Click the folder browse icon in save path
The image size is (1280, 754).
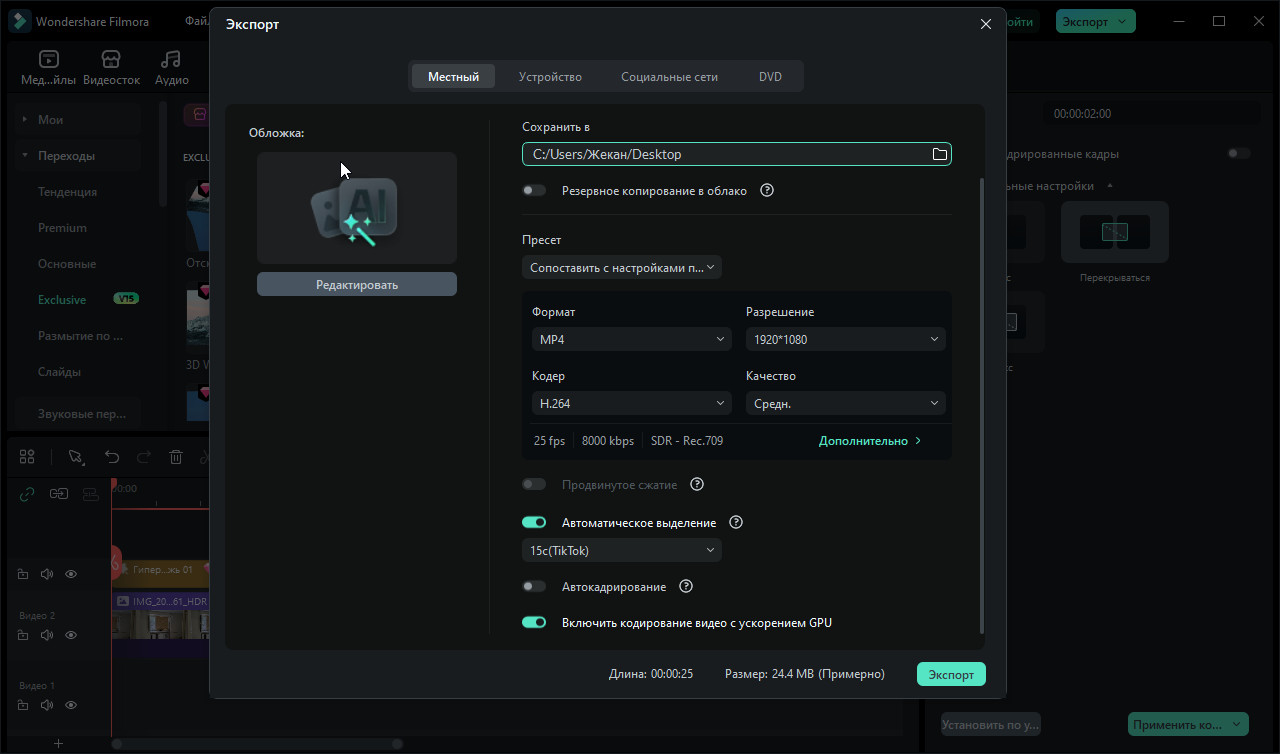pyautogui.click(x=939, y=154)
